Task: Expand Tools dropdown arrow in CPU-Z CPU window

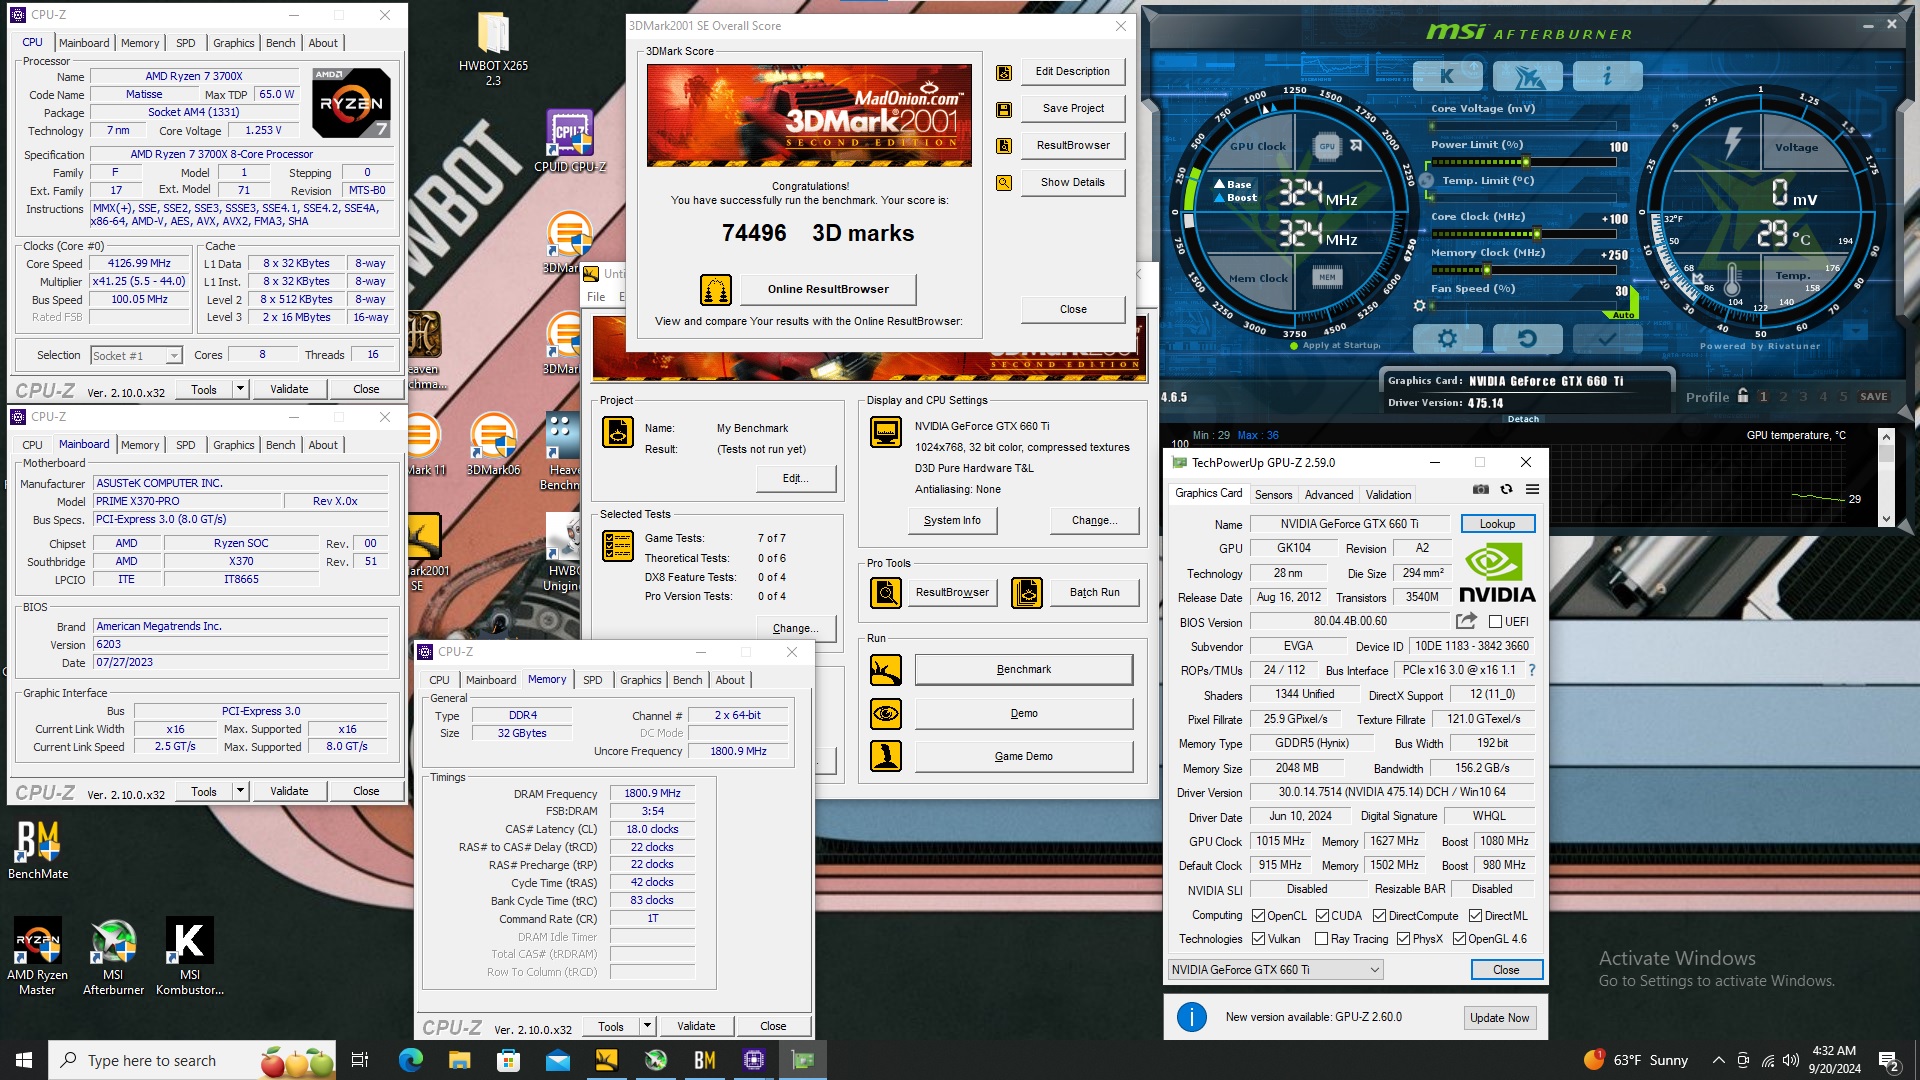Action: click(x=240, y=389)
